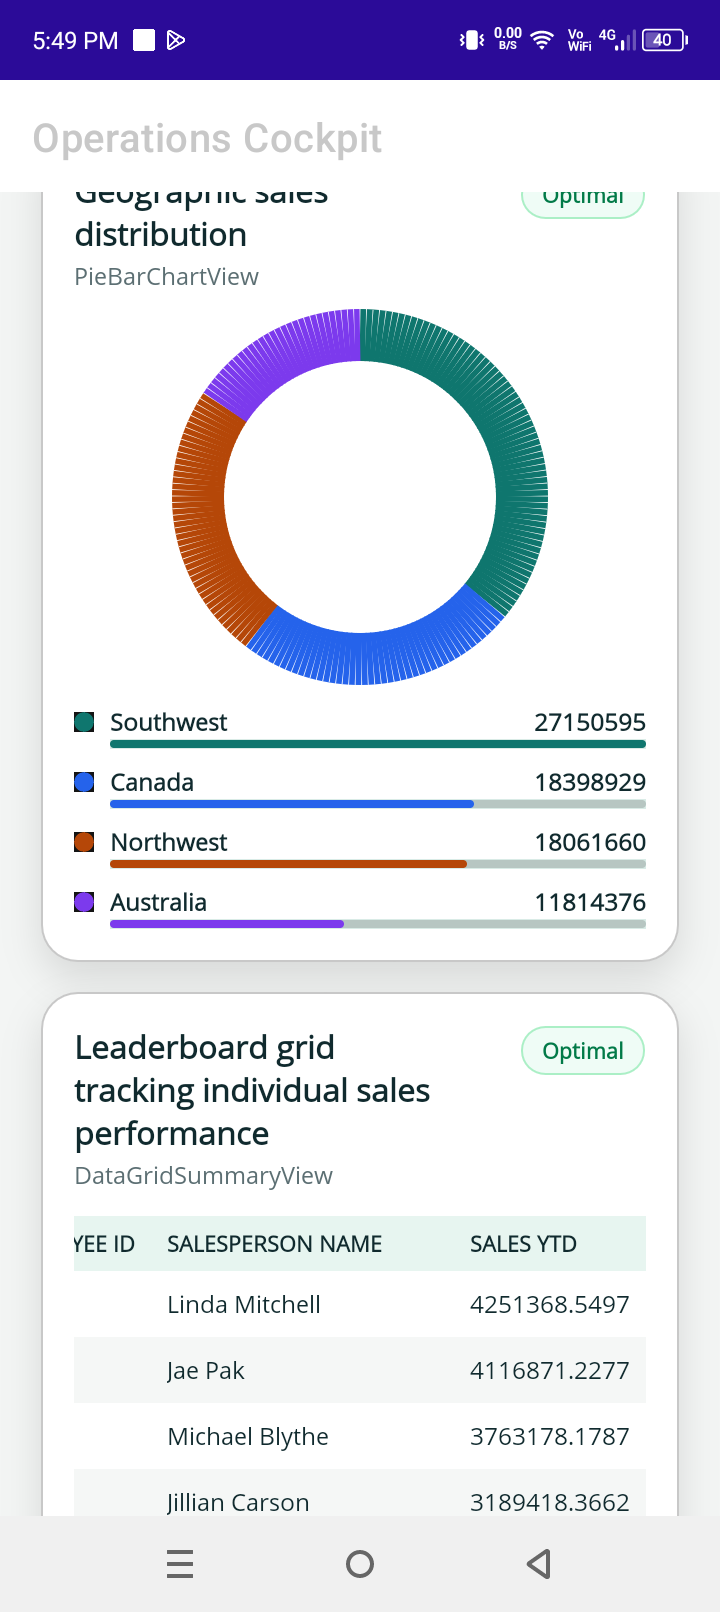The width and height of the screenshot is (720, 1612).
Task: Tap sales value 3763178.1787
Action: pyautogui.click(x=550, y=1436)
